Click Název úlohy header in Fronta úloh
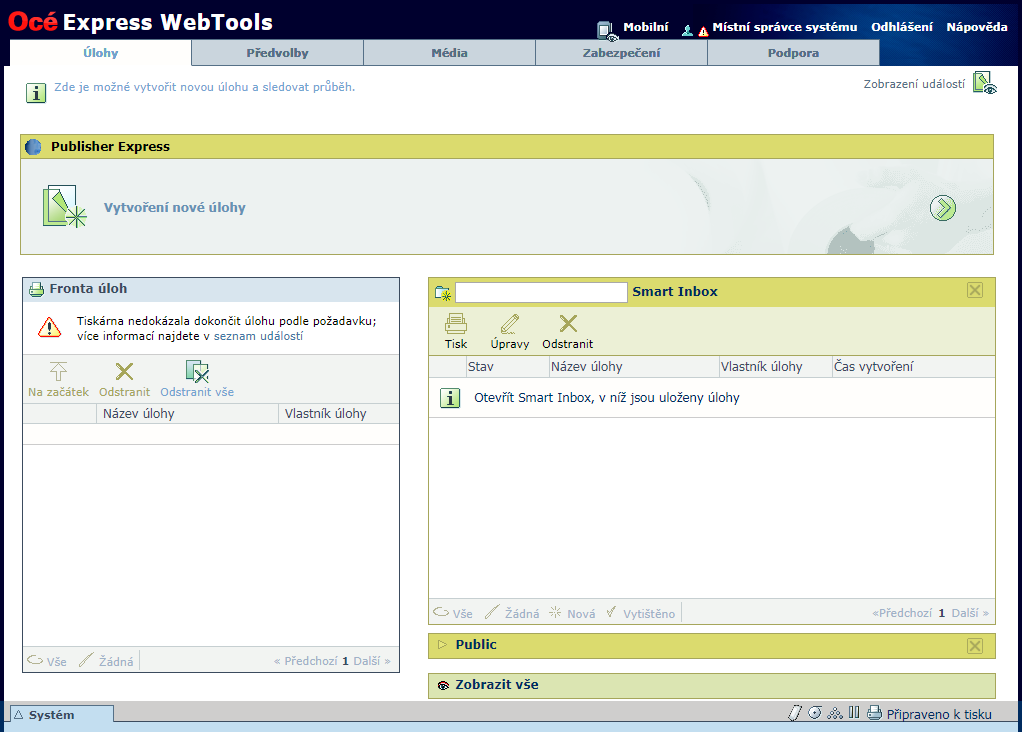Screen dimensions: 1022x732 (x=138, y=414)
